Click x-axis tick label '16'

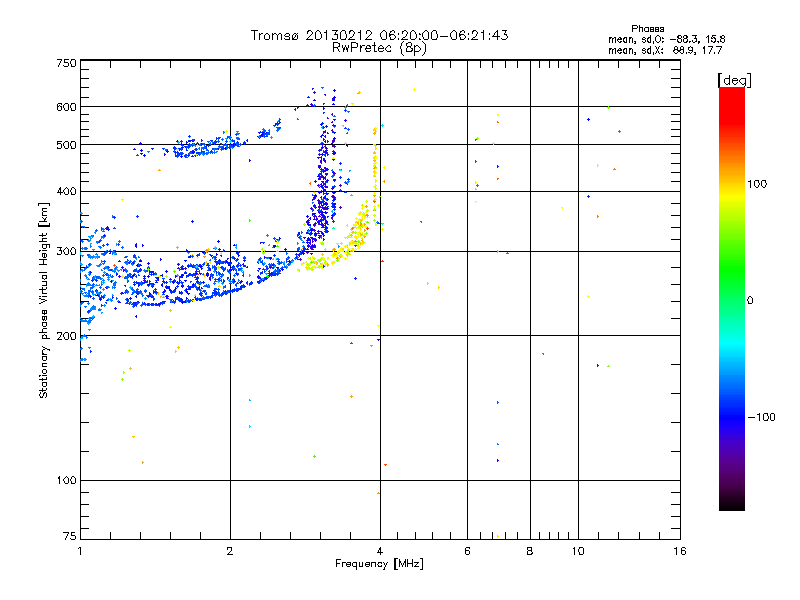tap(680, 551)
